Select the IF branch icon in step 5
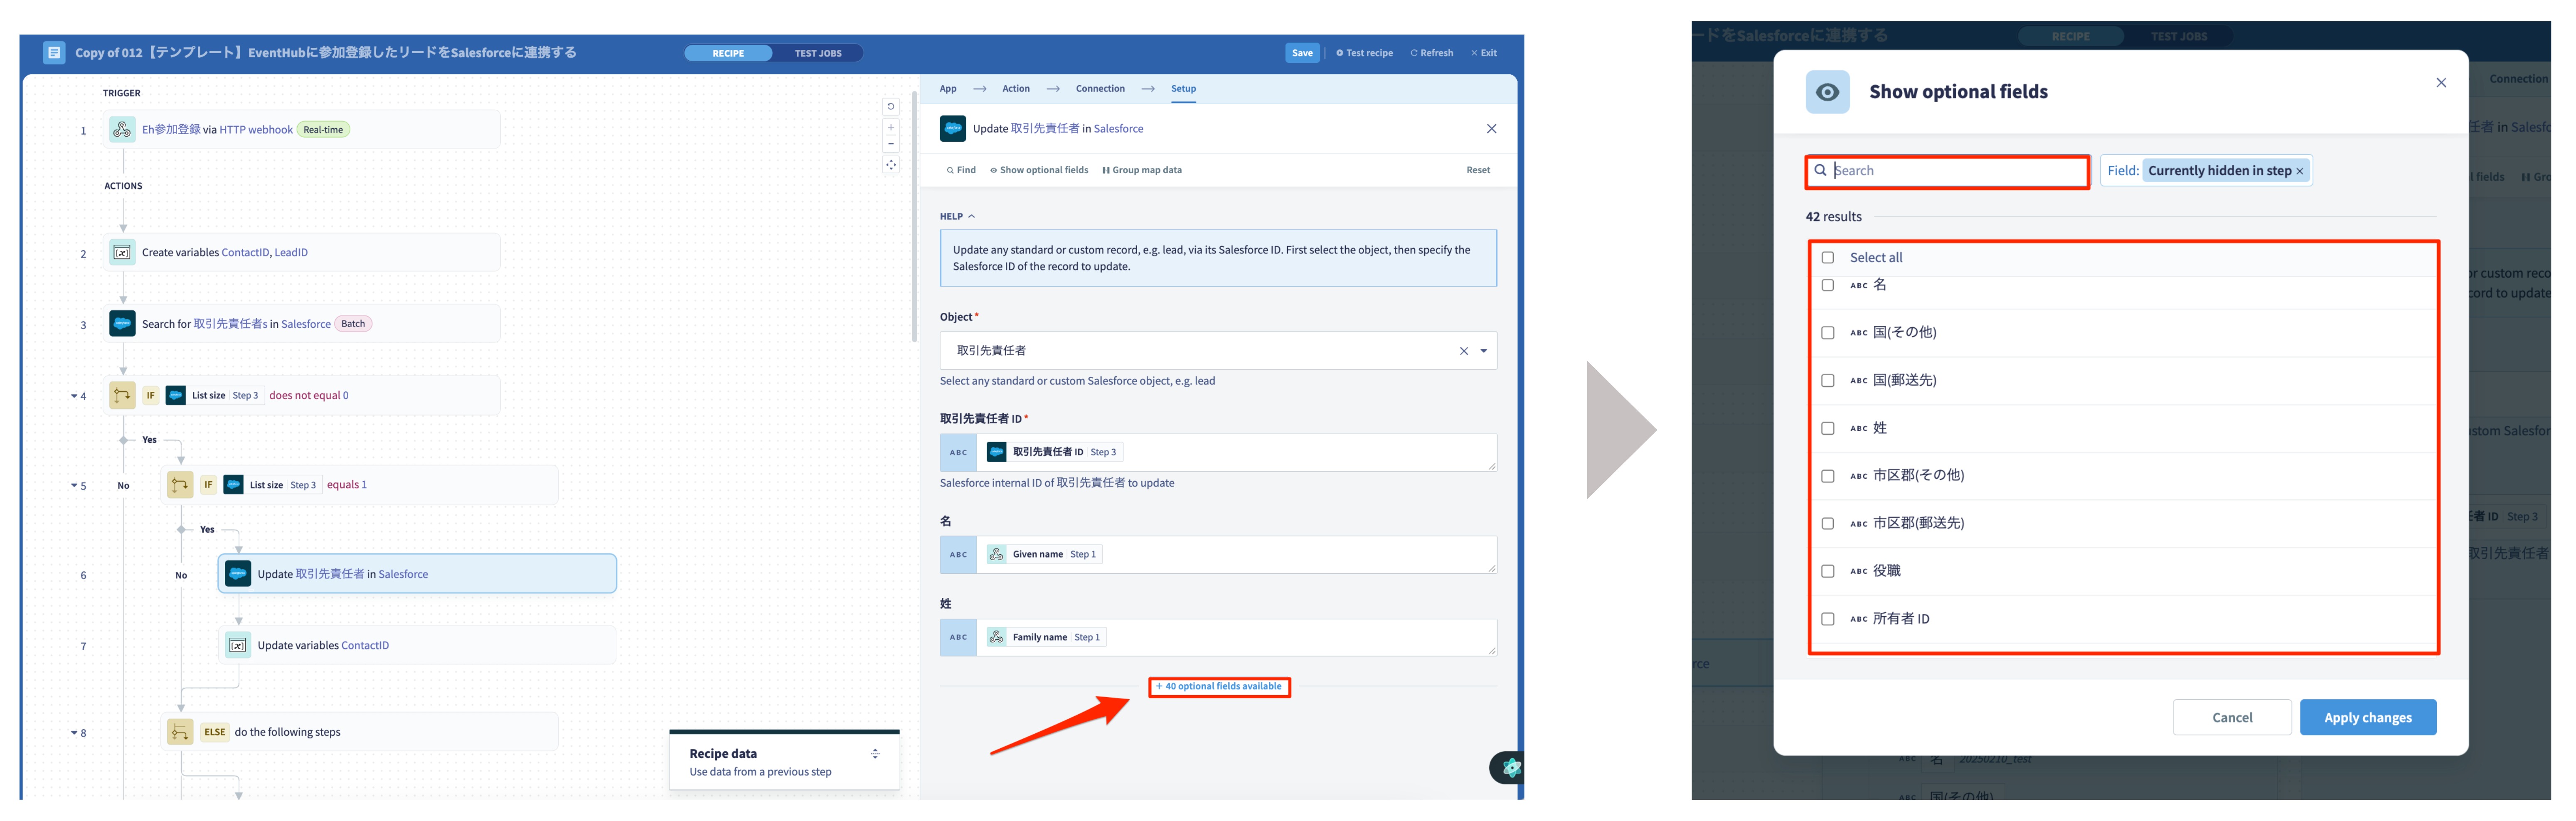Image resolution: width=2576 pixels, height=821 pixels. pyautogui.click(x=180, y=485)
